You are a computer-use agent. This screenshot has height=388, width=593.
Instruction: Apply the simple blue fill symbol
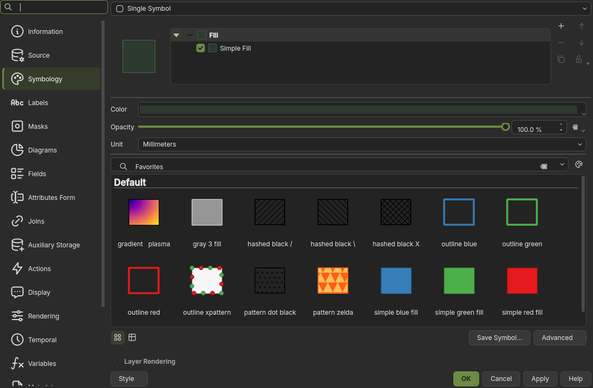click(x=396, y=291)
